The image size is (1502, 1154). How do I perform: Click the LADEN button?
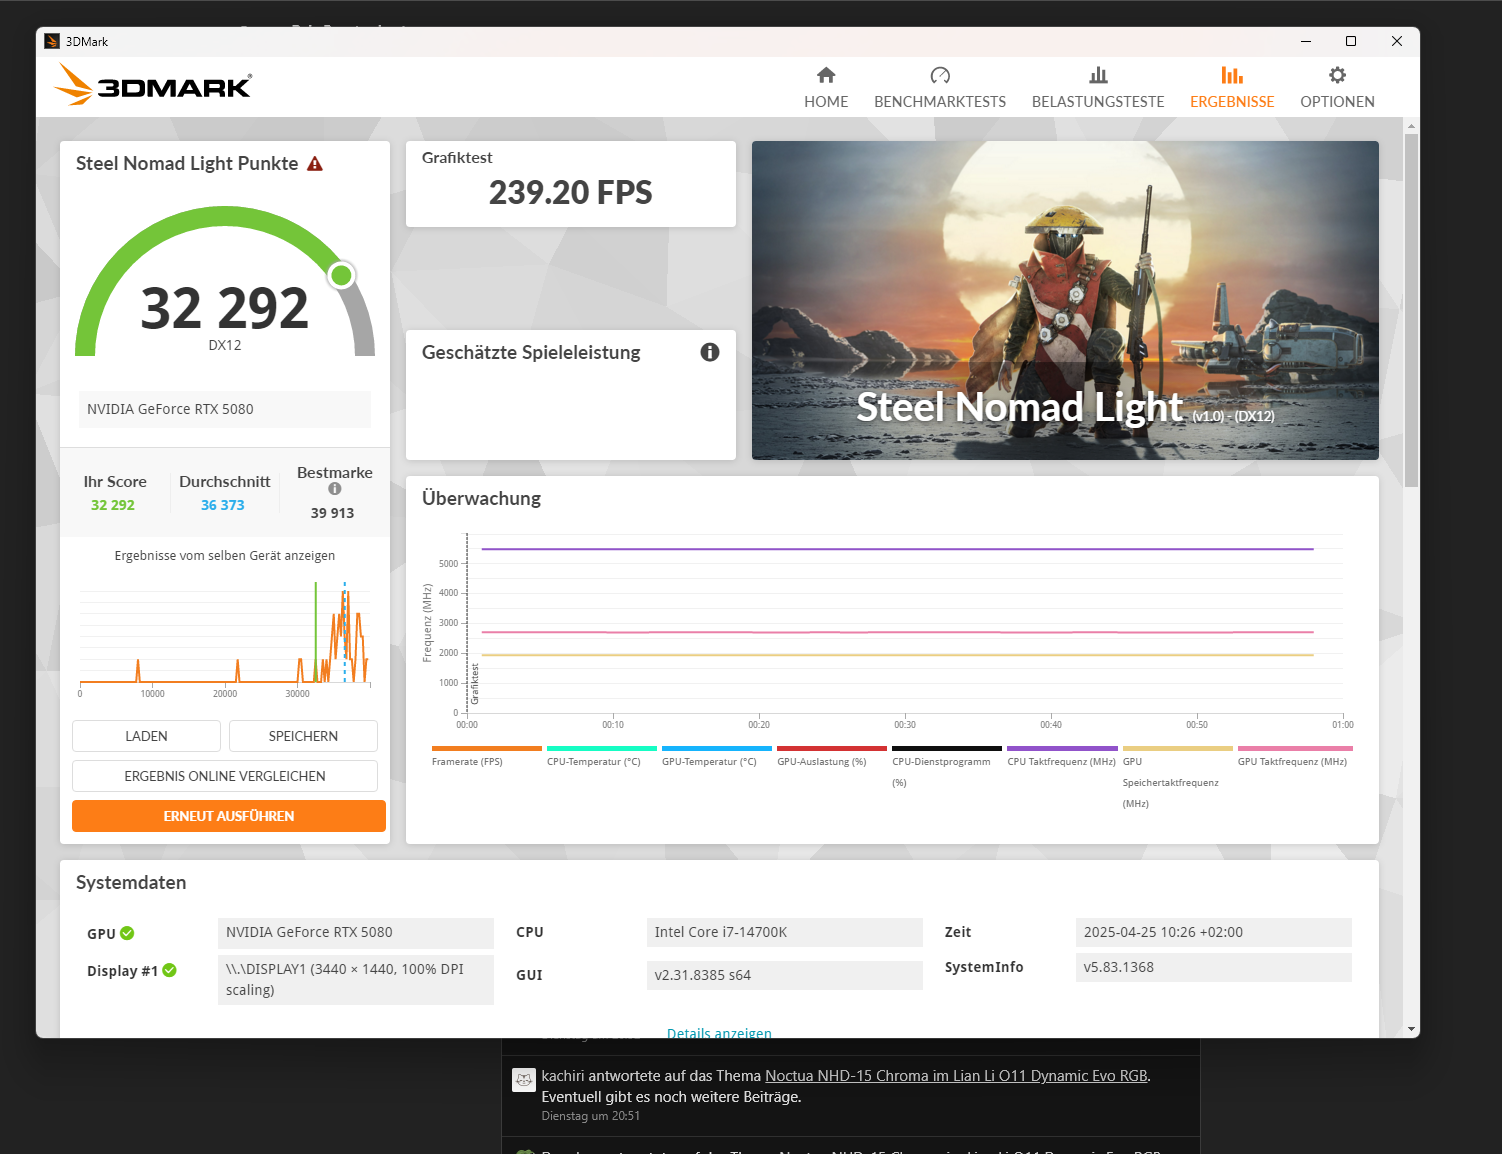click(146, 736)
